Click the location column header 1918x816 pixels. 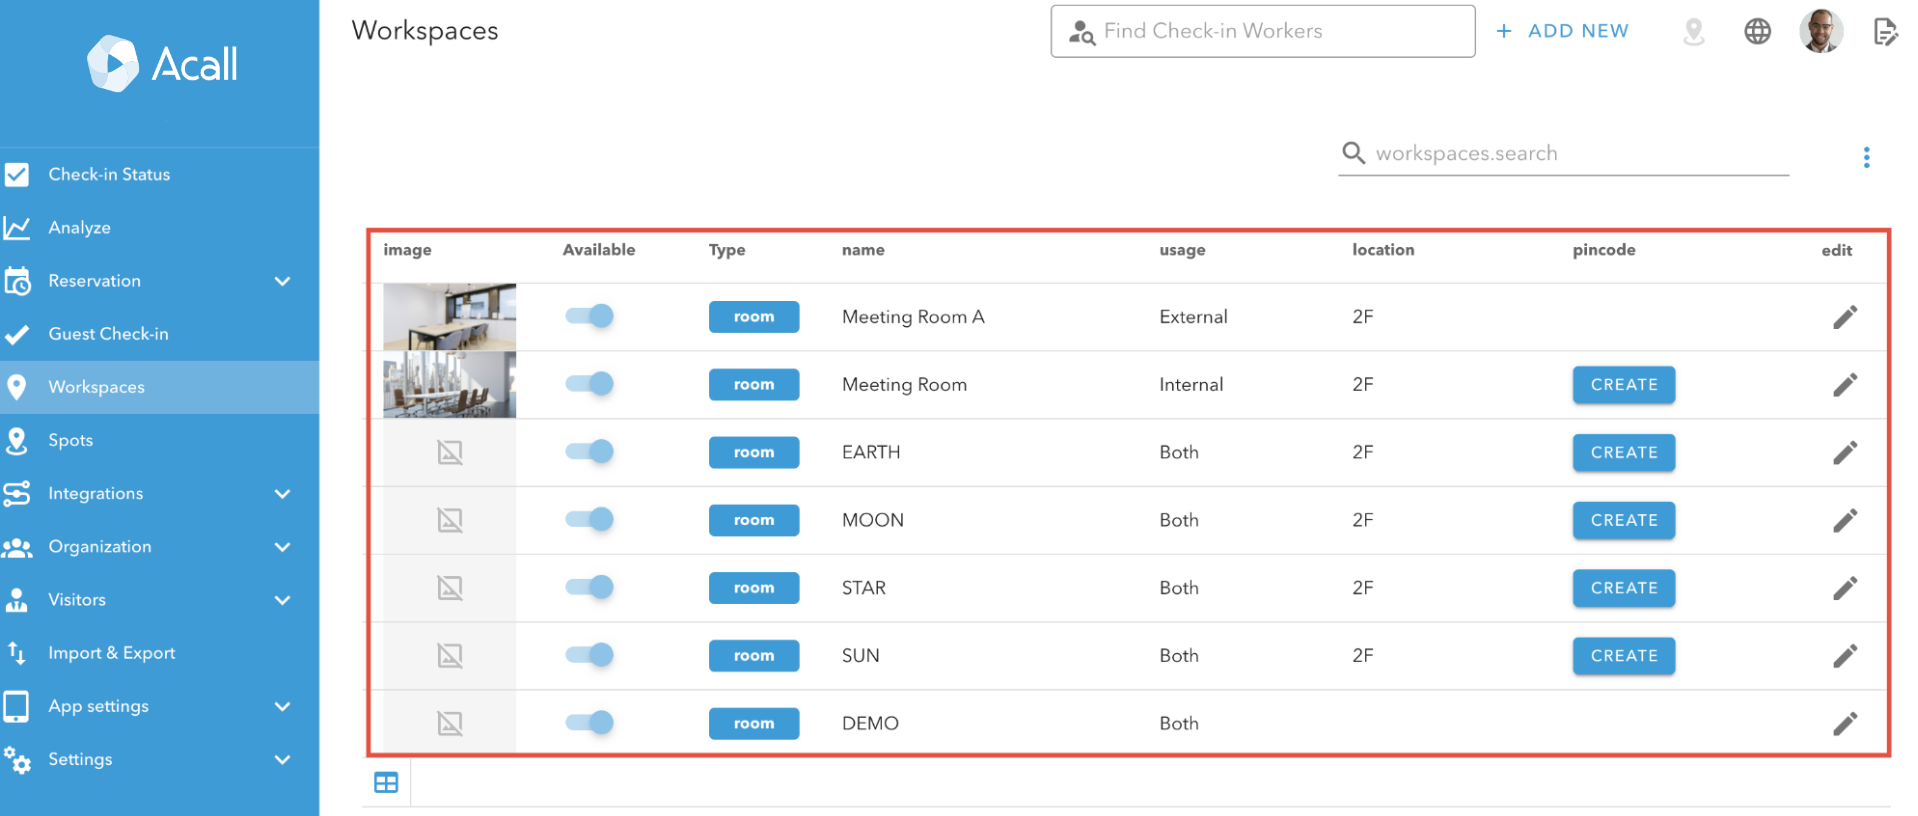[1383, 250]
